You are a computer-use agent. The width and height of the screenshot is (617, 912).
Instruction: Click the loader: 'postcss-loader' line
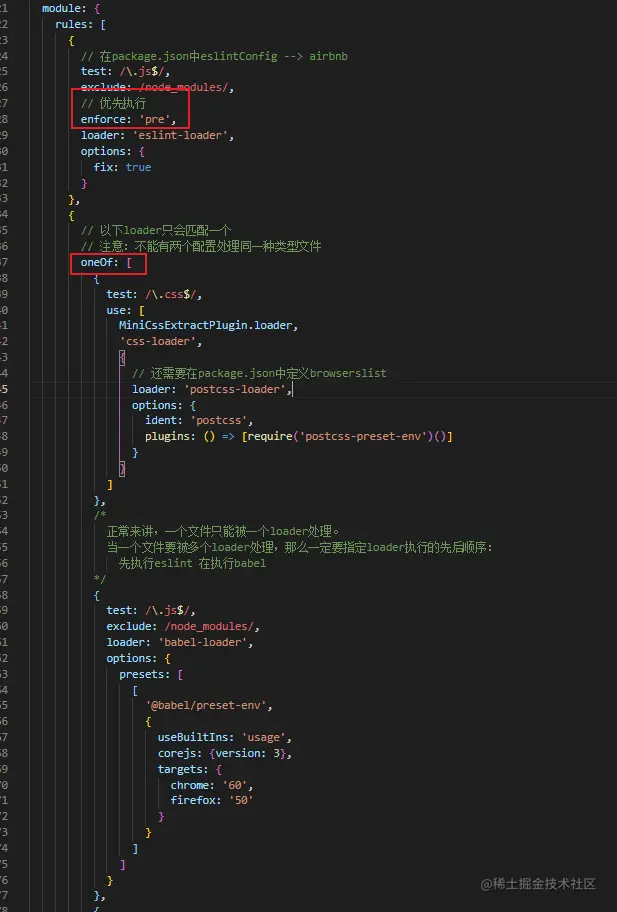click(x=212, y=390)
